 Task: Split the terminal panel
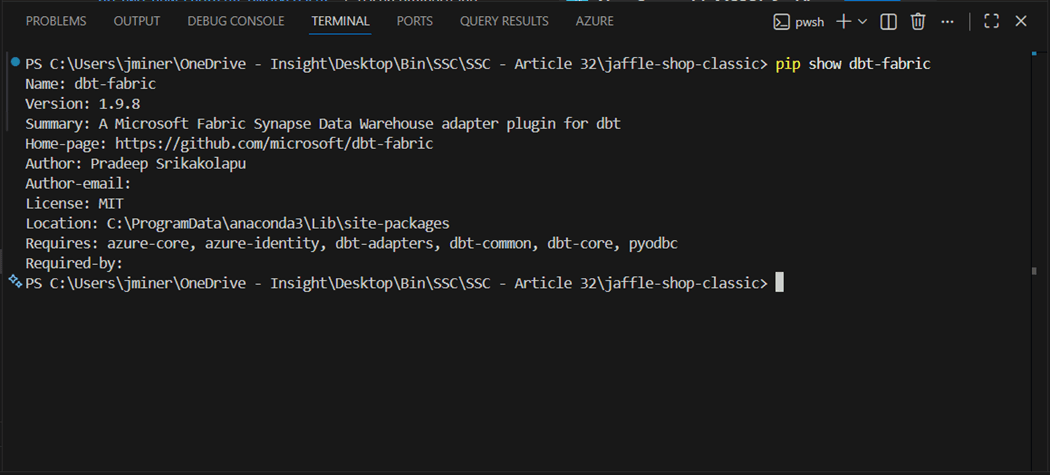point(888,21)
